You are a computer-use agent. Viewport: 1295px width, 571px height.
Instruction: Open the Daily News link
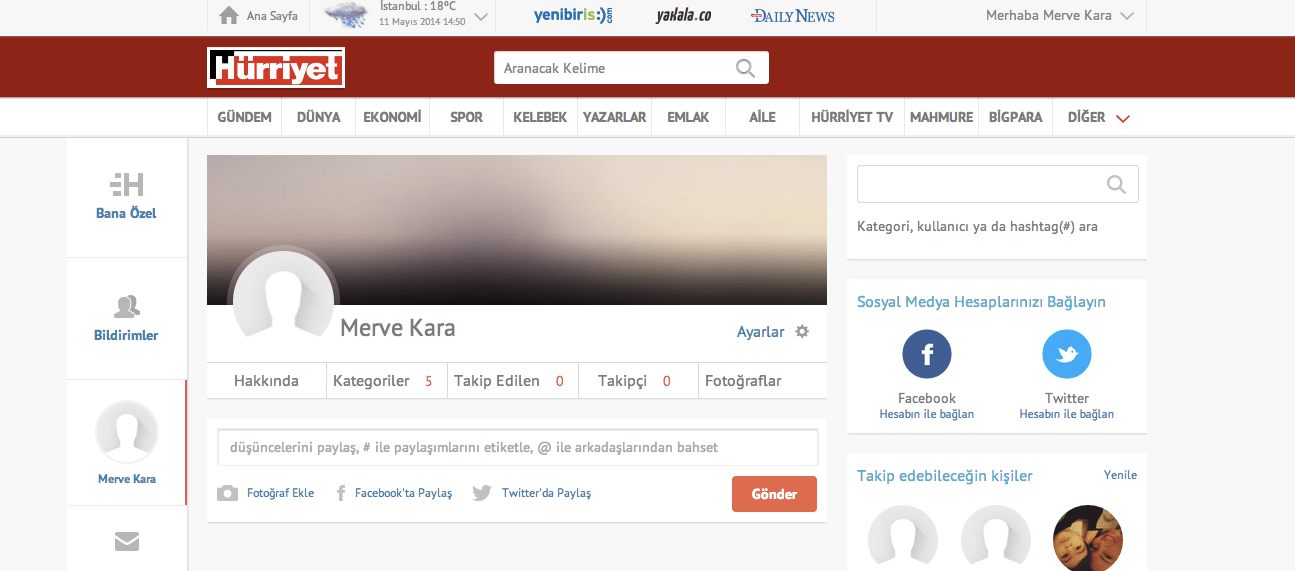793,15
